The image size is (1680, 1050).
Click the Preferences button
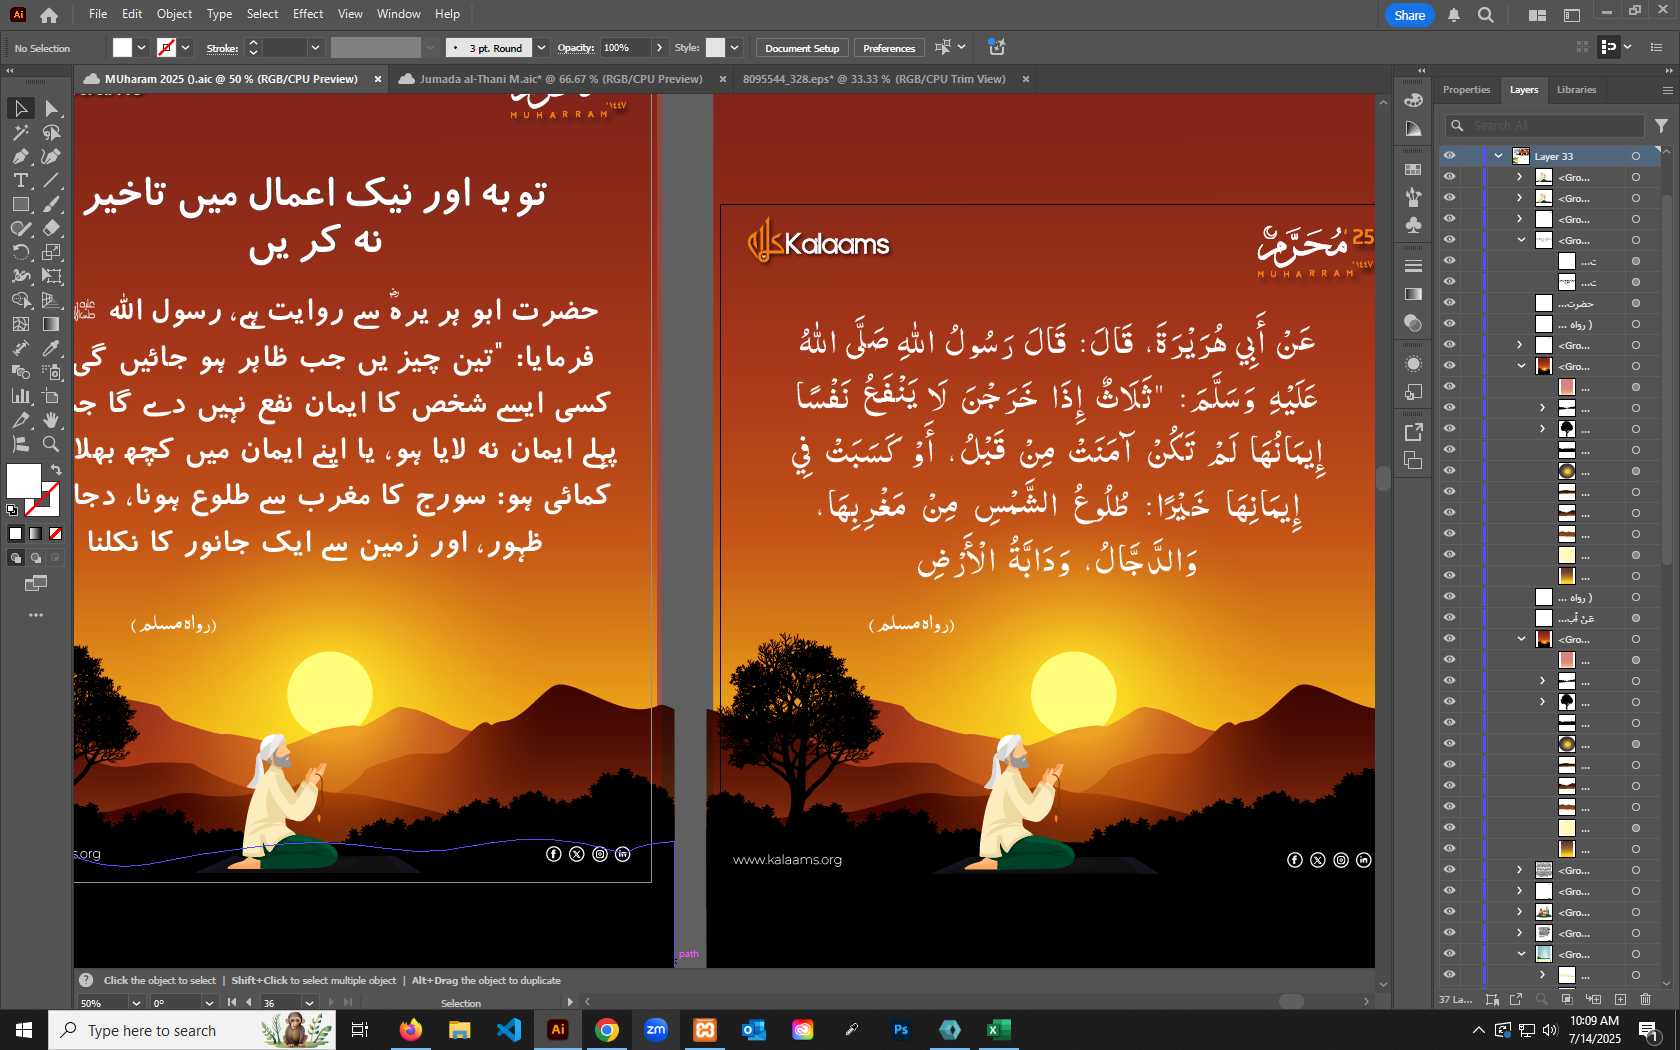click(889, 48)
